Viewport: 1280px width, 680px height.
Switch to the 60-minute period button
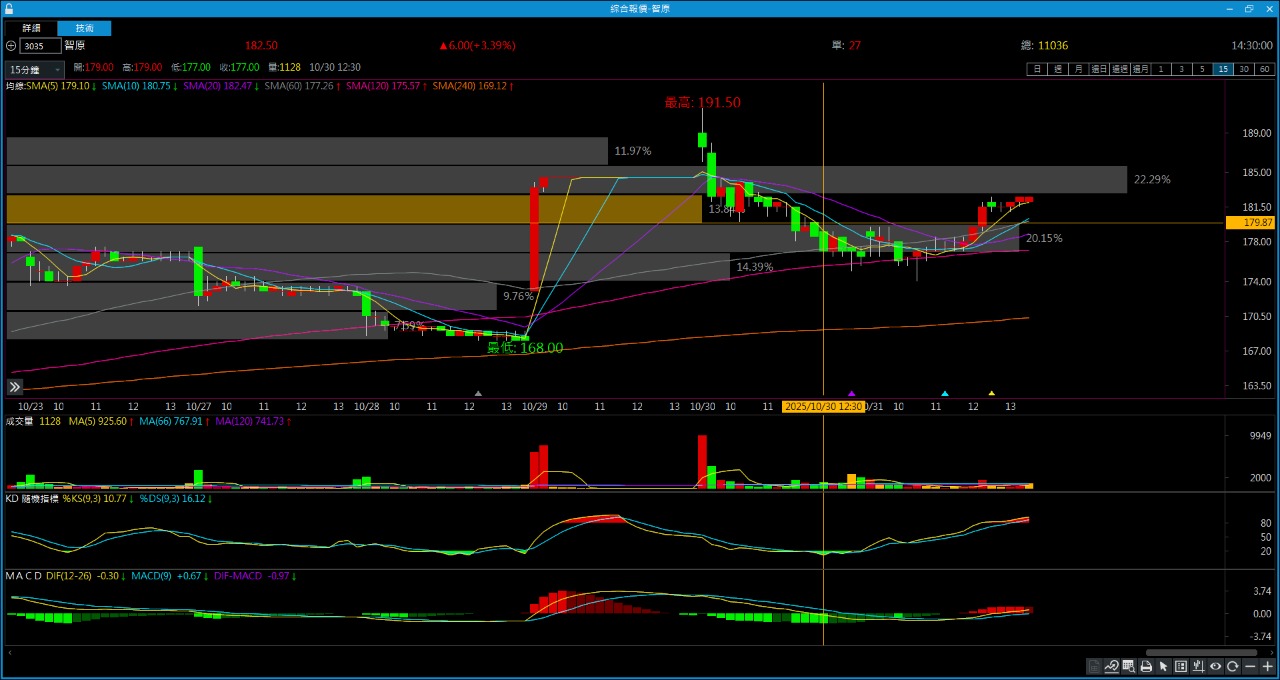(x=1264, y=69)
